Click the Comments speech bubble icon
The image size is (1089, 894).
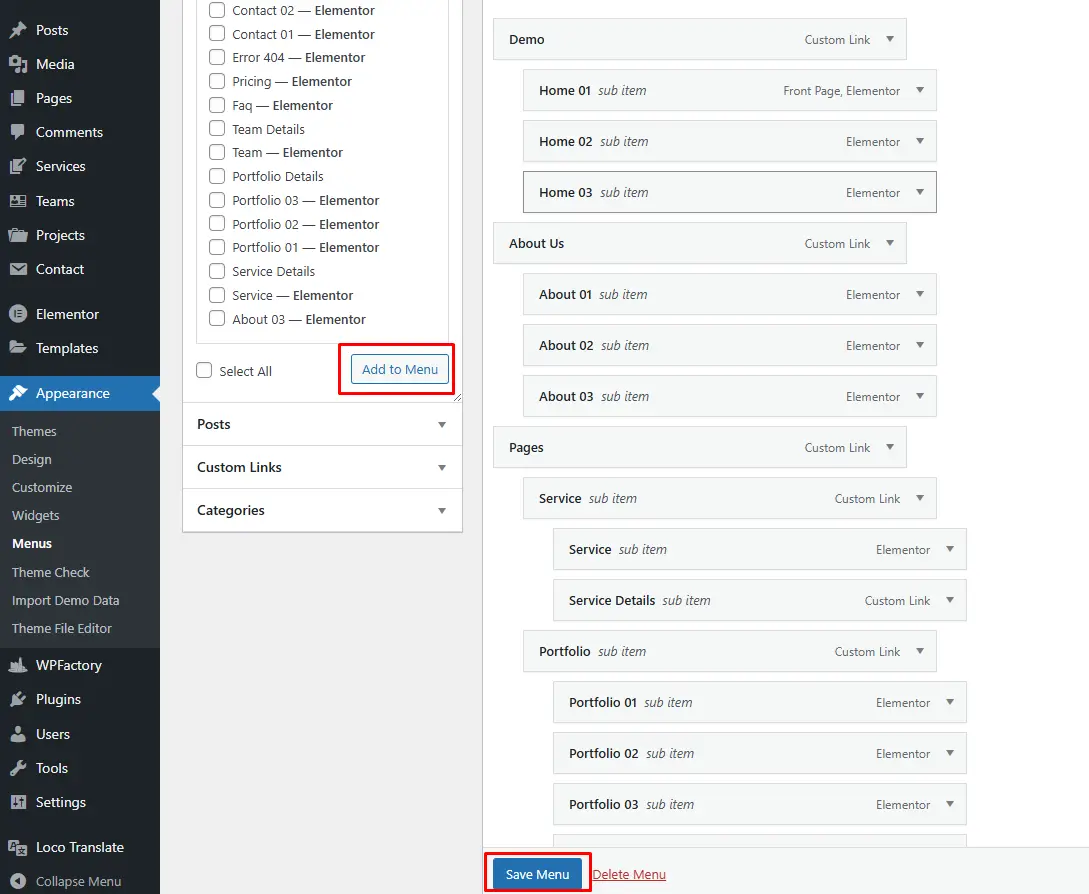coord(18,132)
